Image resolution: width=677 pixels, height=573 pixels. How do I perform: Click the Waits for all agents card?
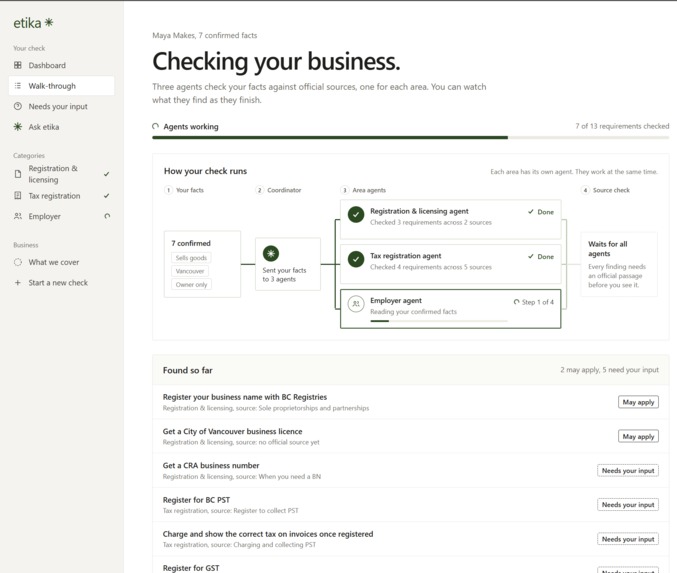tap(619, 264)
